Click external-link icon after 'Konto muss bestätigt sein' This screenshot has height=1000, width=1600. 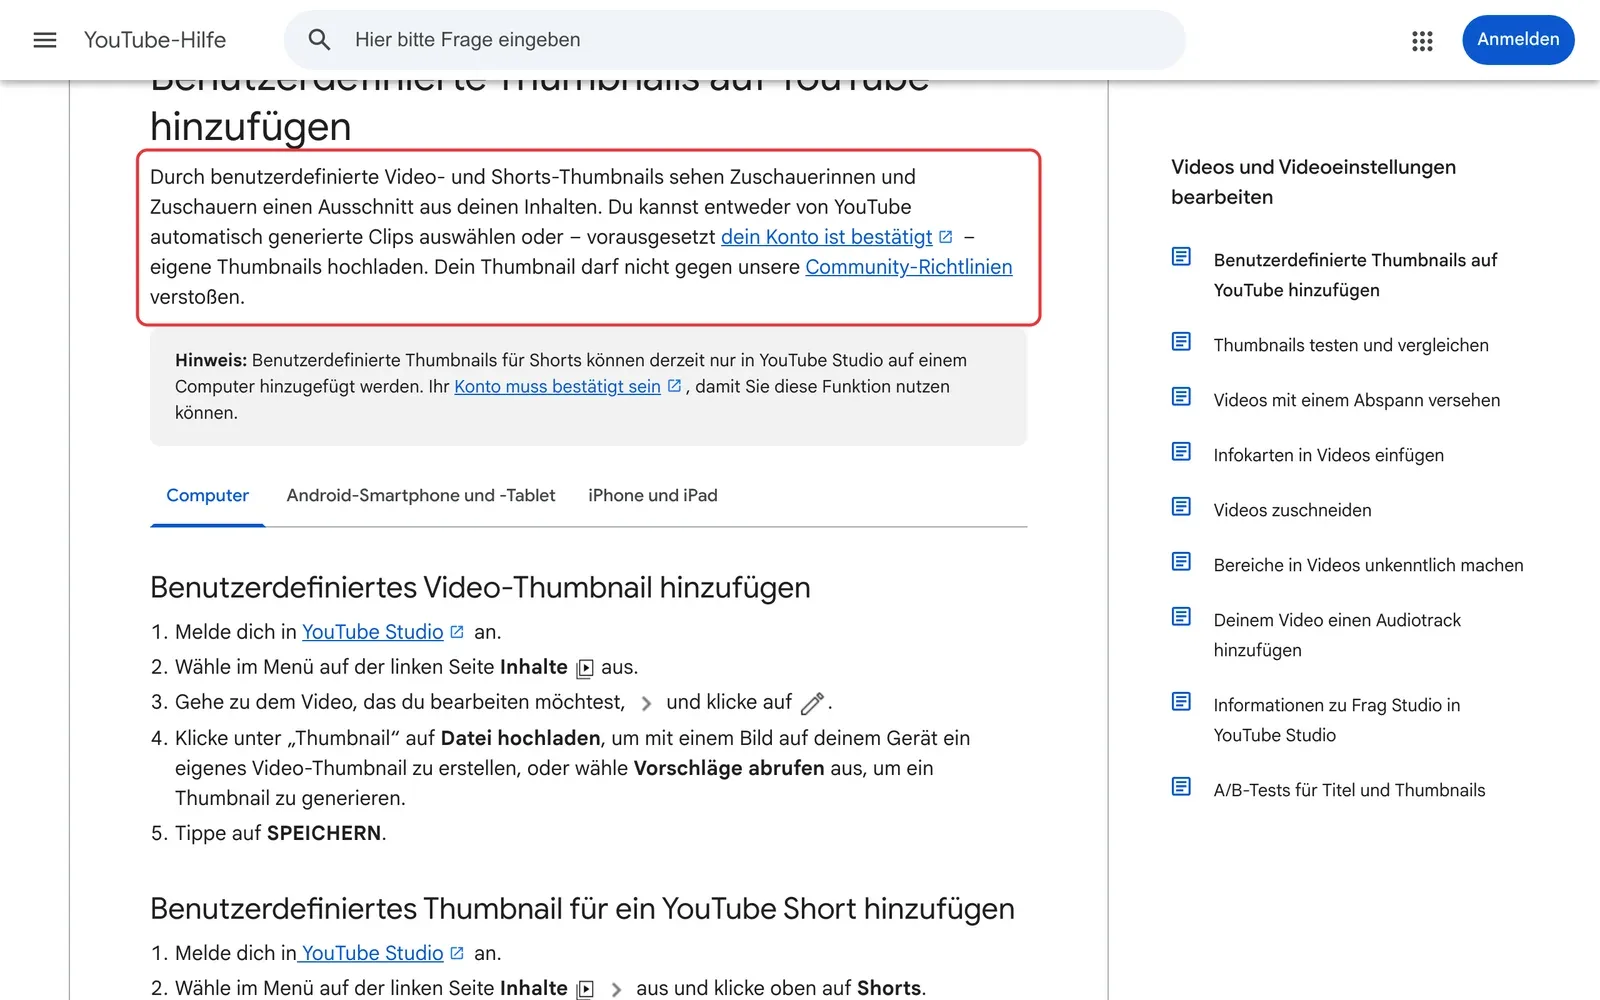[674, 386]
